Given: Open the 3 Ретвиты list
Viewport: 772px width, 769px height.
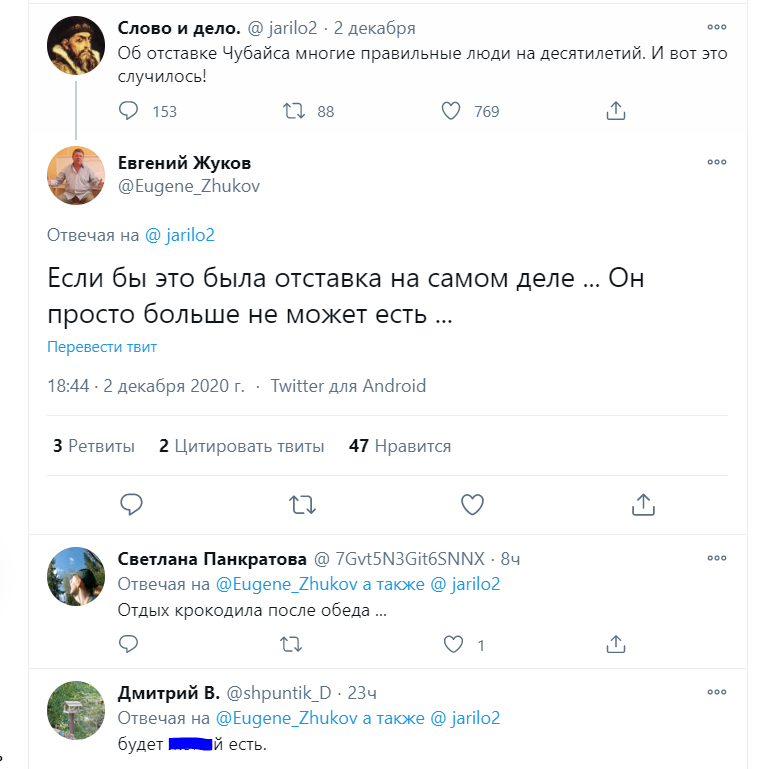Looking at the screenshot, I should (x=94, y=446).
